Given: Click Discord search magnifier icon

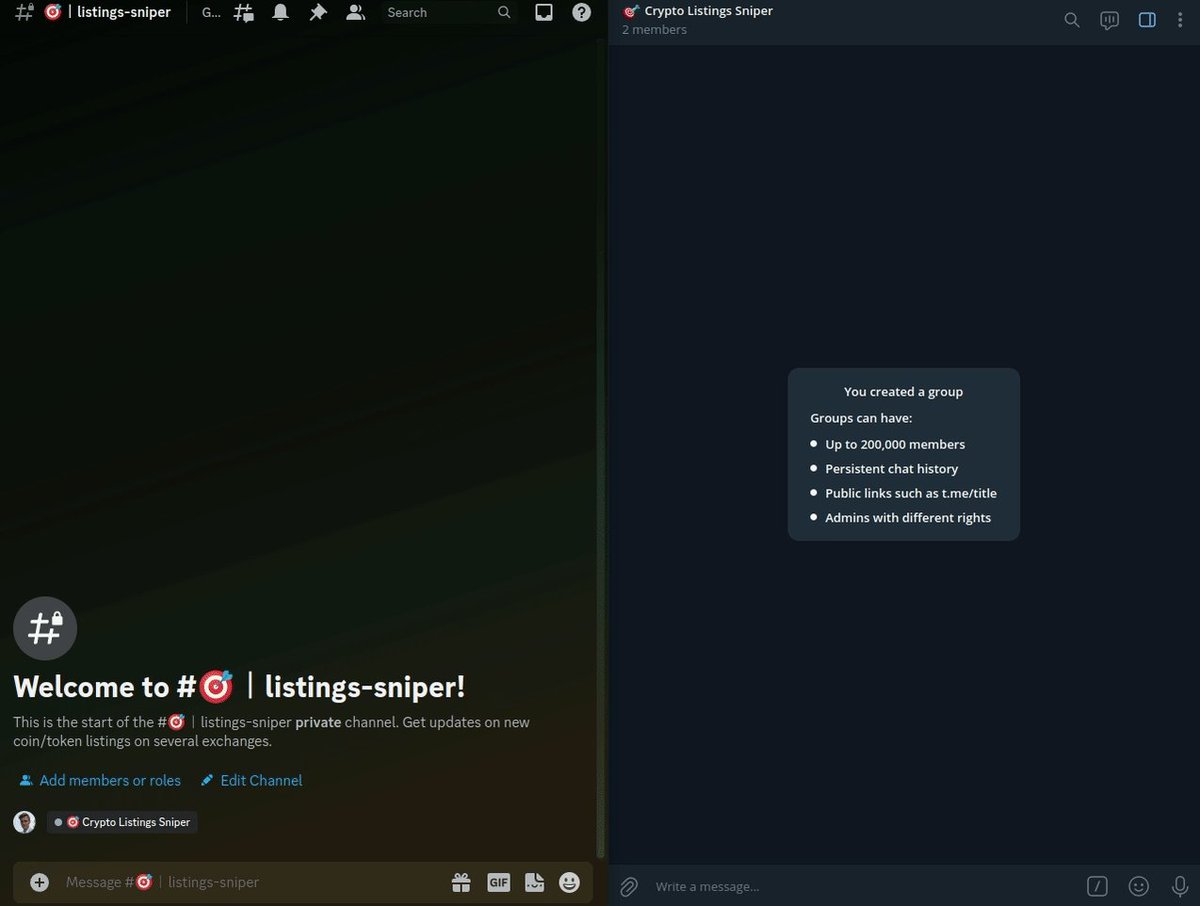Looking at the screenshot, I should point(504,13).
